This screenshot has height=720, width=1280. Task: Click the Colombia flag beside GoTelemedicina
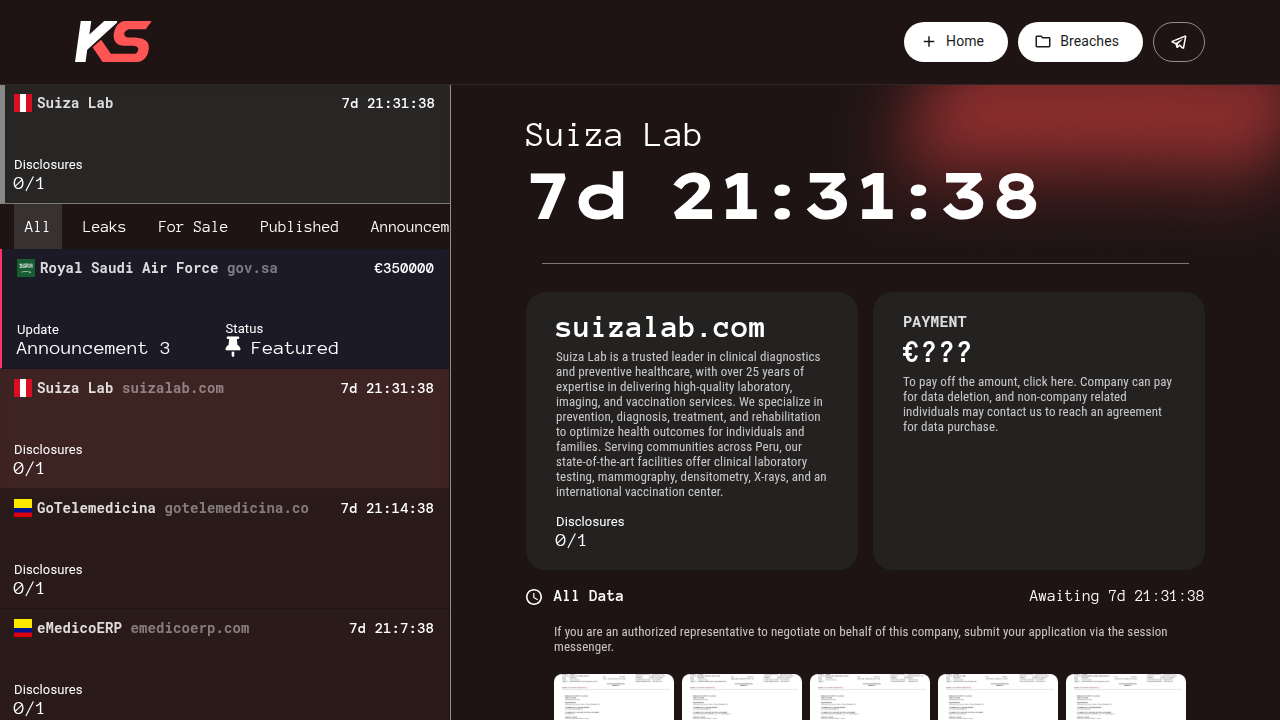coord(23,508)
